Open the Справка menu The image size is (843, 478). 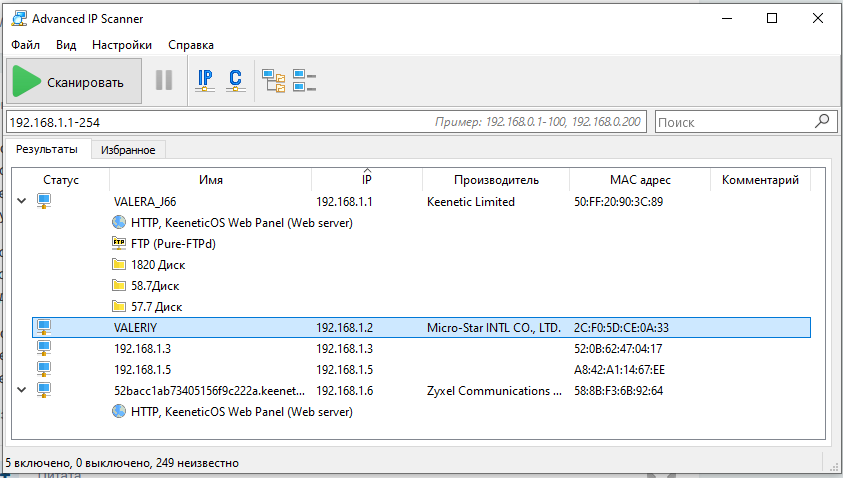click(x=191, y=45)
